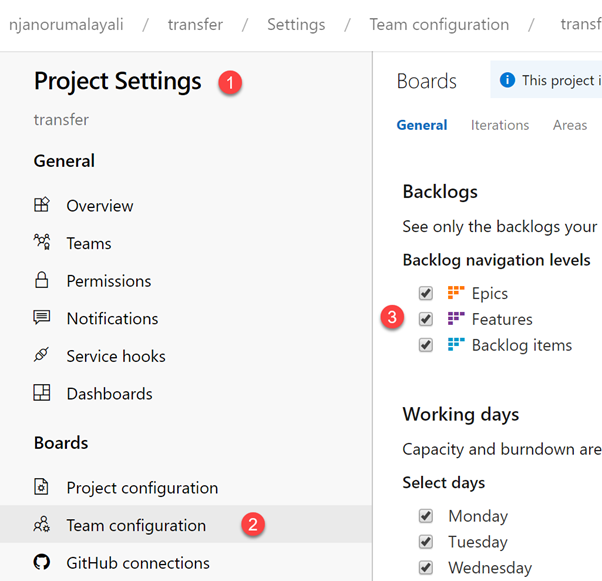602x581 pixels.
Task: Click the Permissions lock icon
Action: coord(41,280)
